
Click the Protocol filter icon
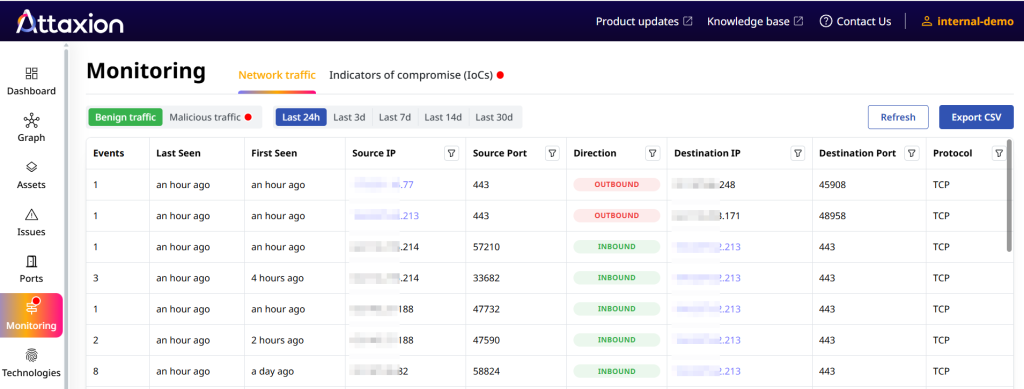click(999, 153)
